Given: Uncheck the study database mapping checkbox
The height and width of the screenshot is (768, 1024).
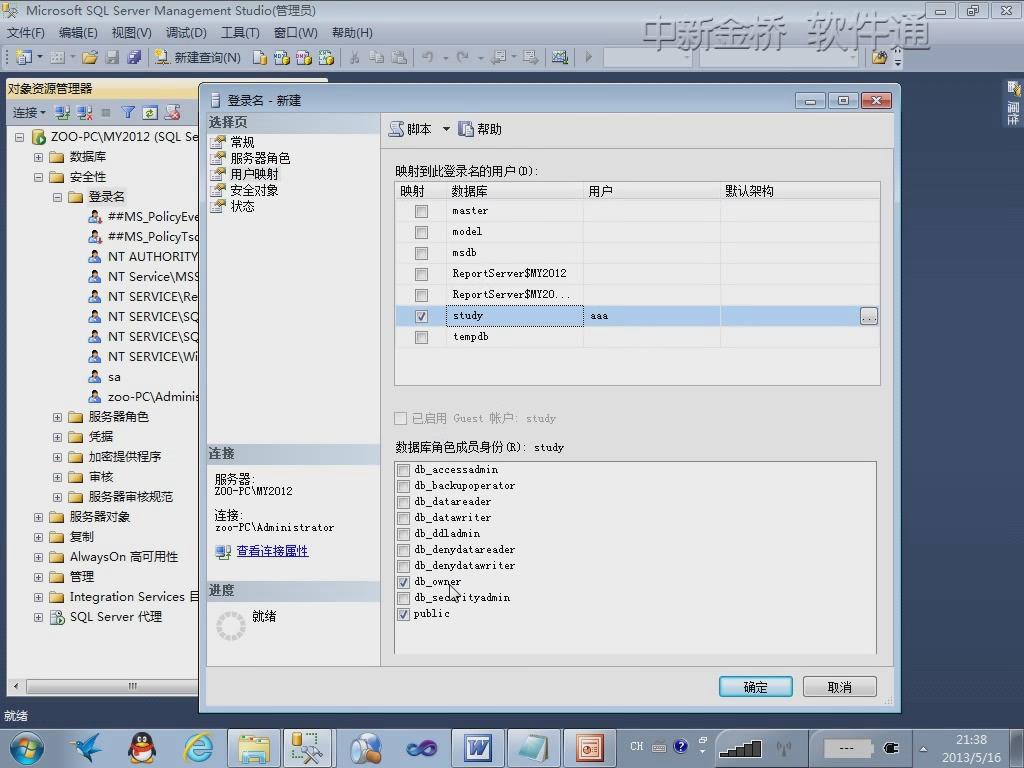Looking at the screenshot, I should (421, 316).
